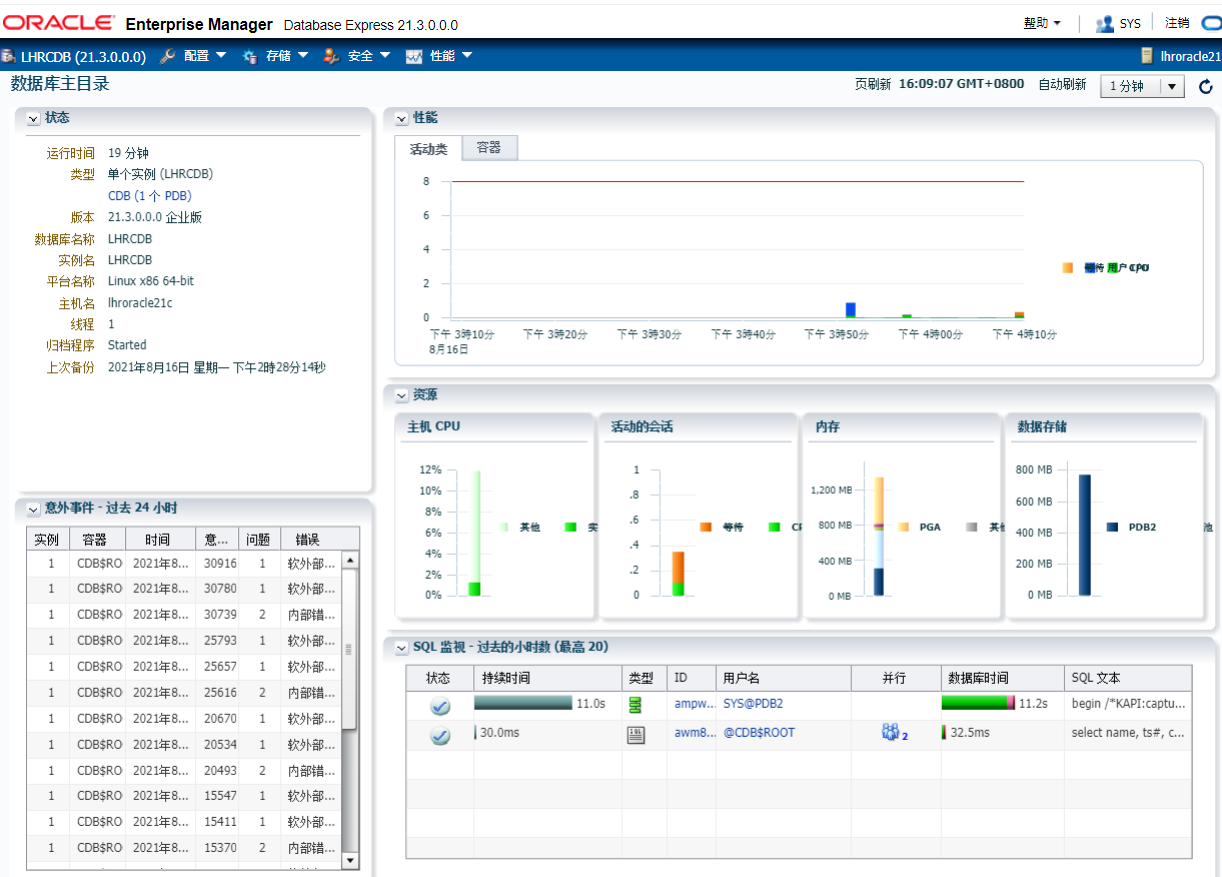Screen dimensions: 1222x877
Task: Open the 配置 menu in the toolbar
Action: click(x=195, y=56)
